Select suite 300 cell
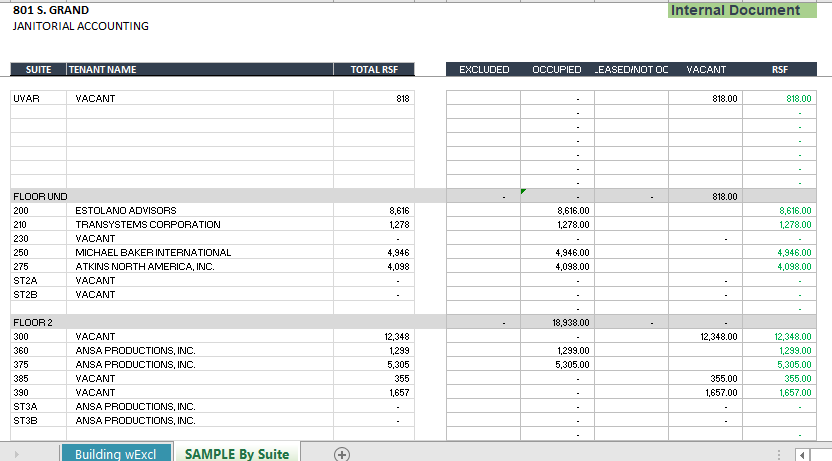This screenshot has width=832, height=461. (39, 336)
